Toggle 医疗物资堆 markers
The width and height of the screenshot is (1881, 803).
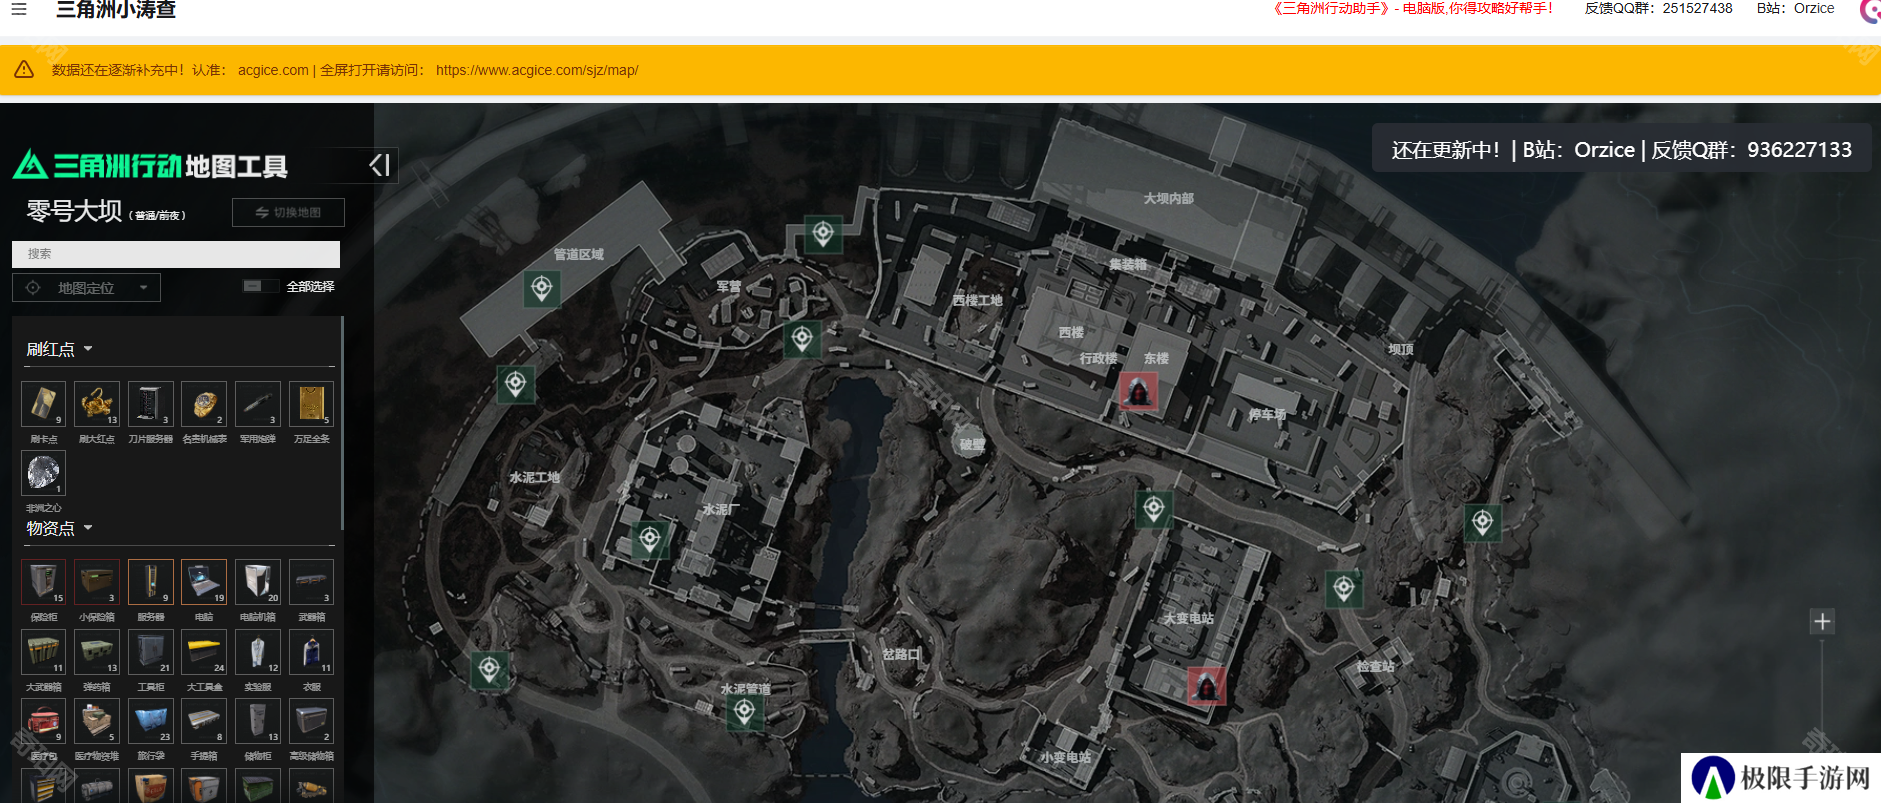(x=97, y=721)
